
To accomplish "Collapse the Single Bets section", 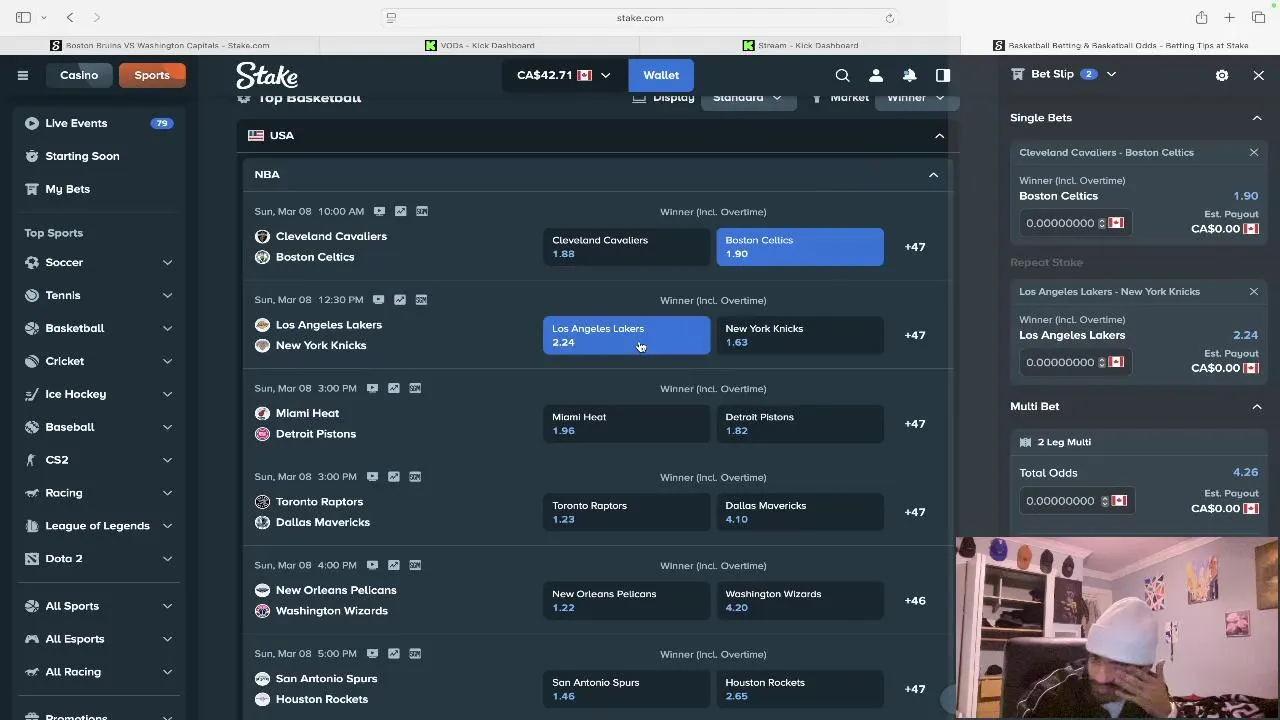I will point(1257,118).
